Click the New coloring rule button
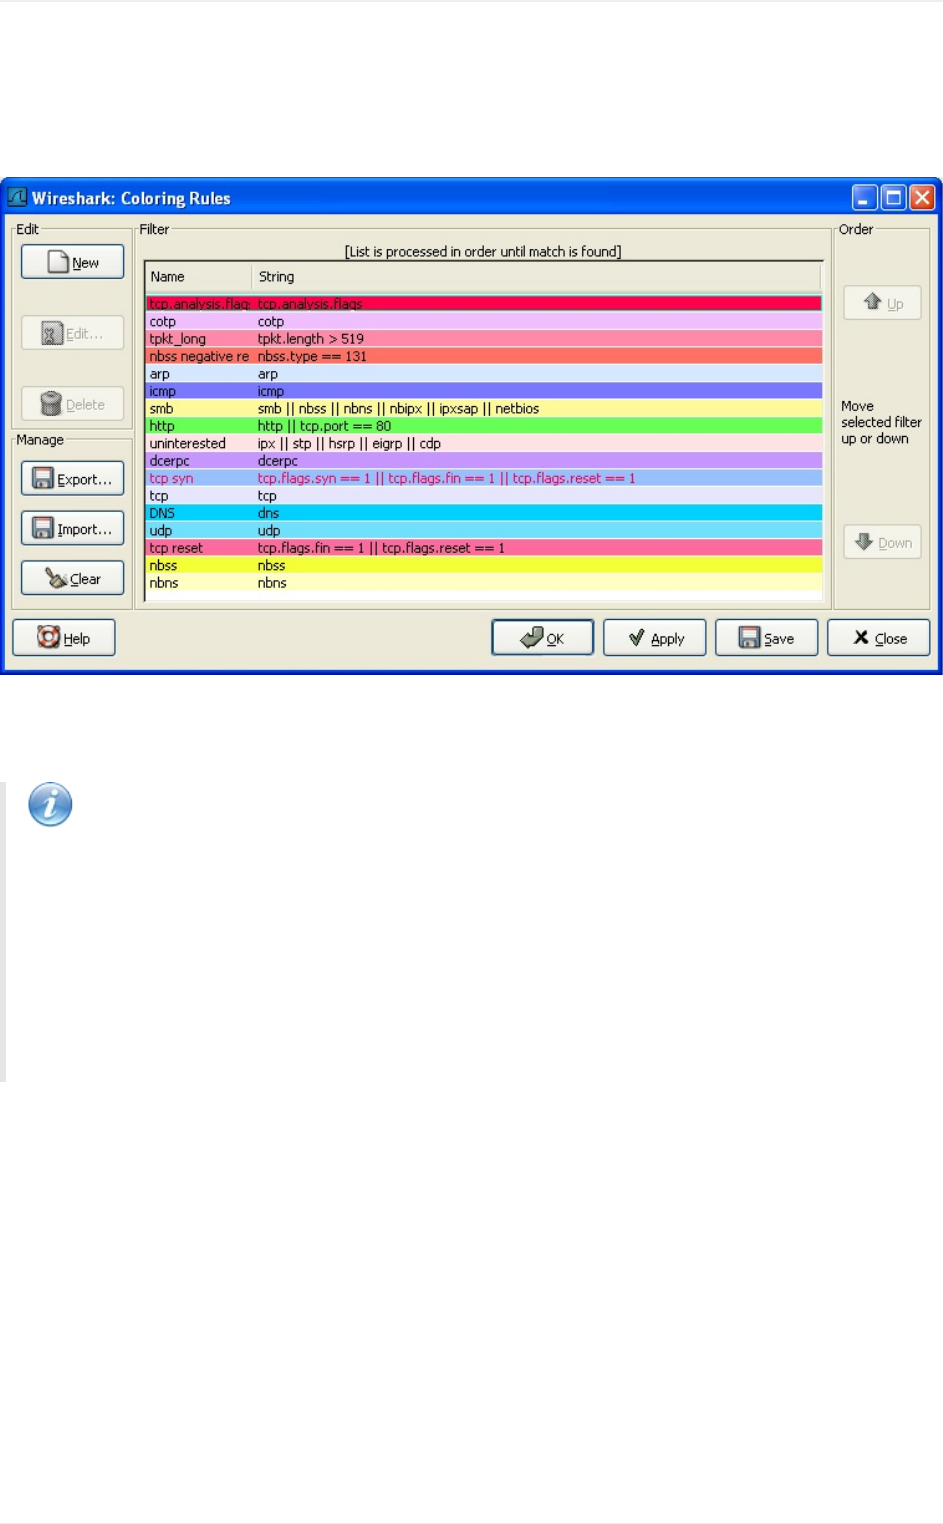Viewport: 943px width, 1524px height. (x=72, y=262)
